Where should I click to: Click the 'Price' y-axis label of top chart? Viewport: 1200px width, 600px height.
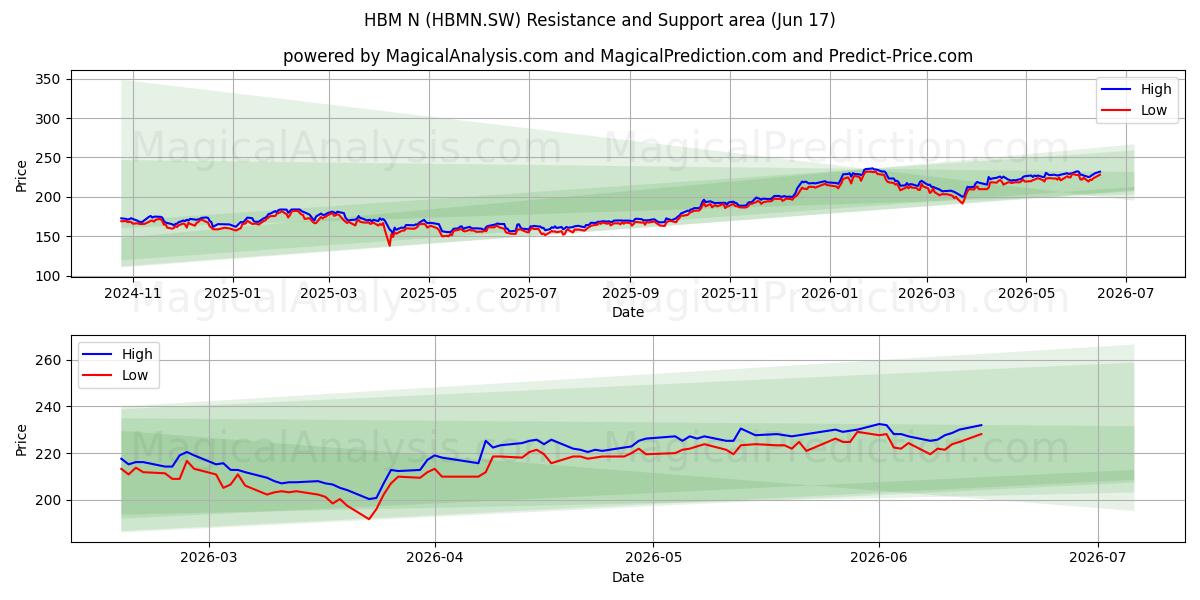coord(22,176)
